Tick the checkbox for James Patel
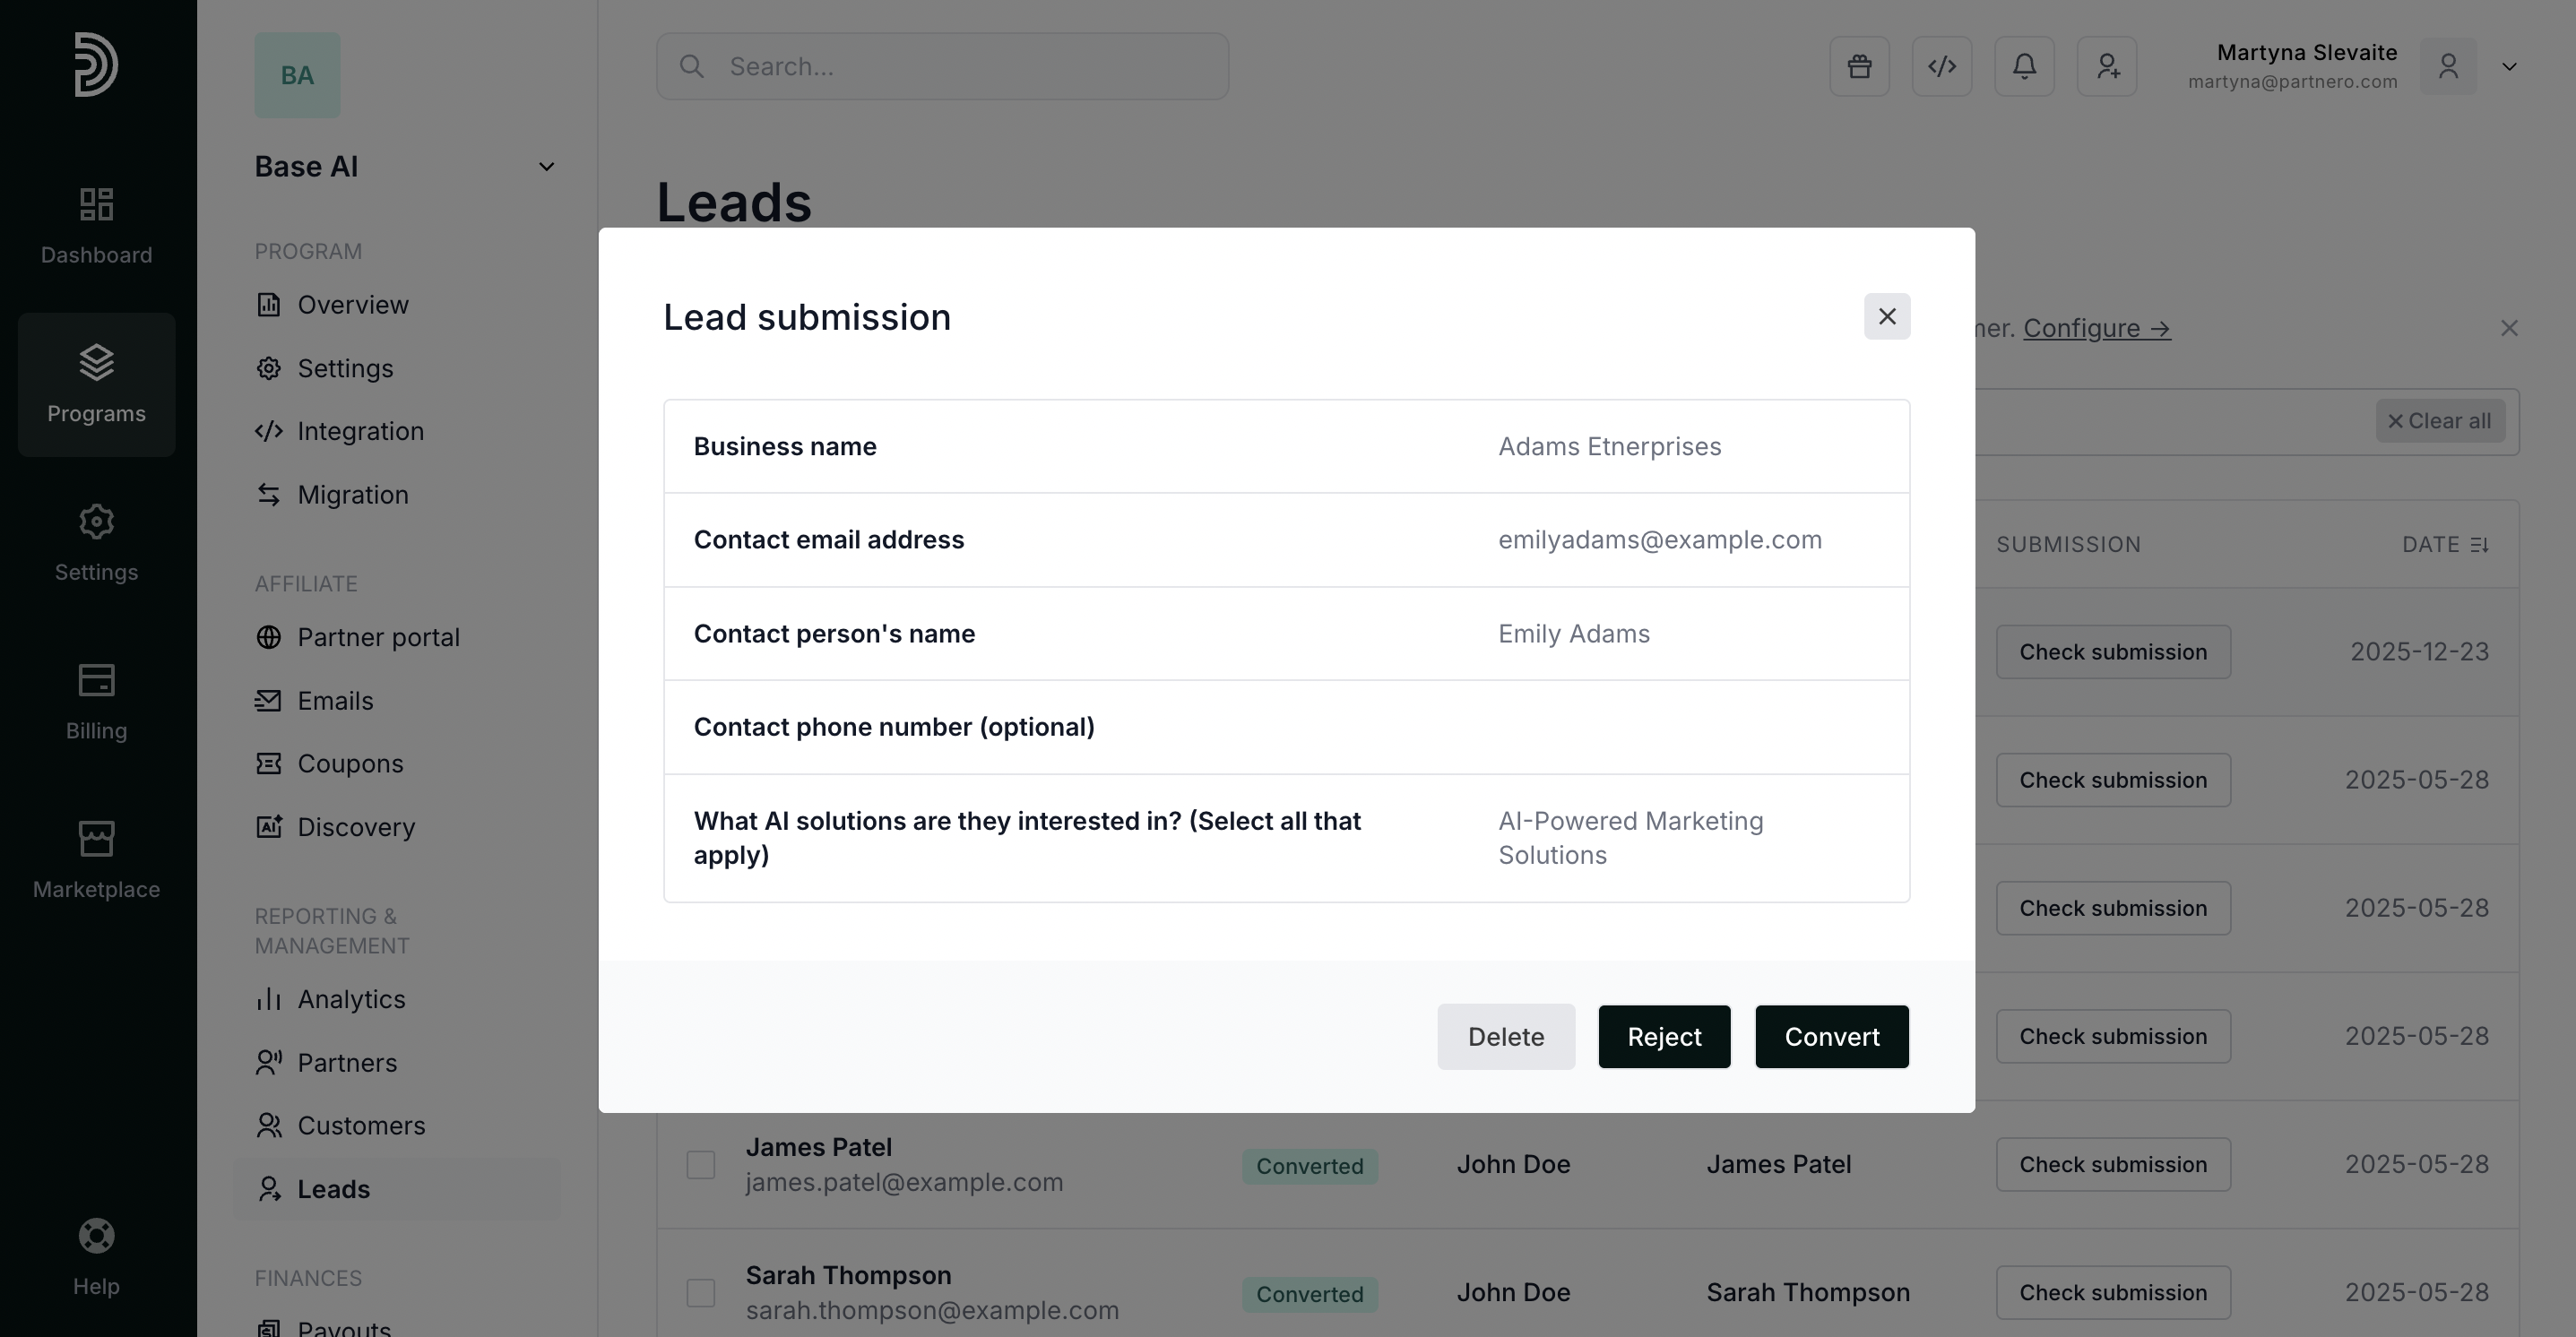 pos(700,1164)
